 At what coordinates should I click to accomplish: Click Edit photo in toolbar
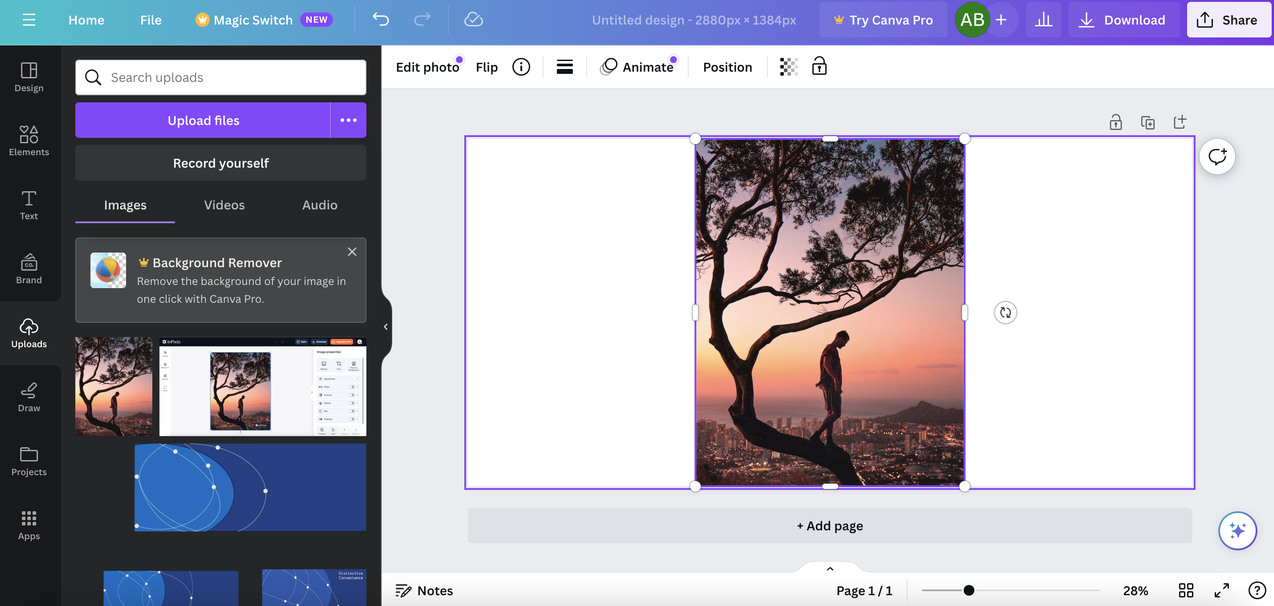point(427,67)
